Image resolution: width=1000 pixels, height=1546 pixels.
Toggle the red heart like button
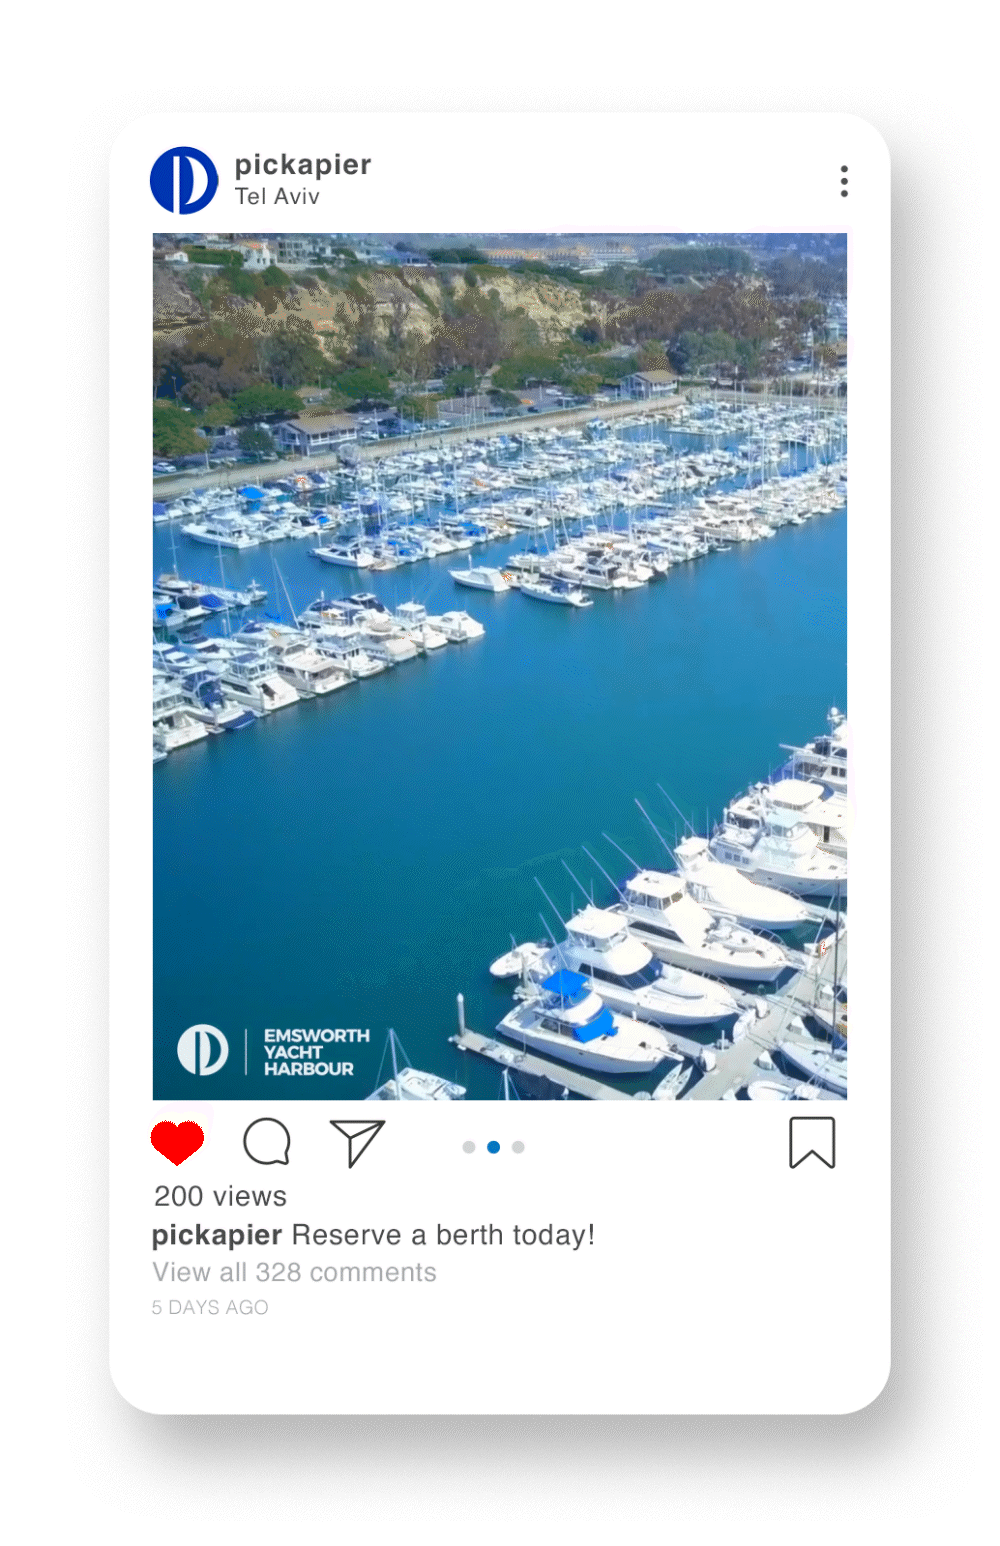[x=178, y=1142]
